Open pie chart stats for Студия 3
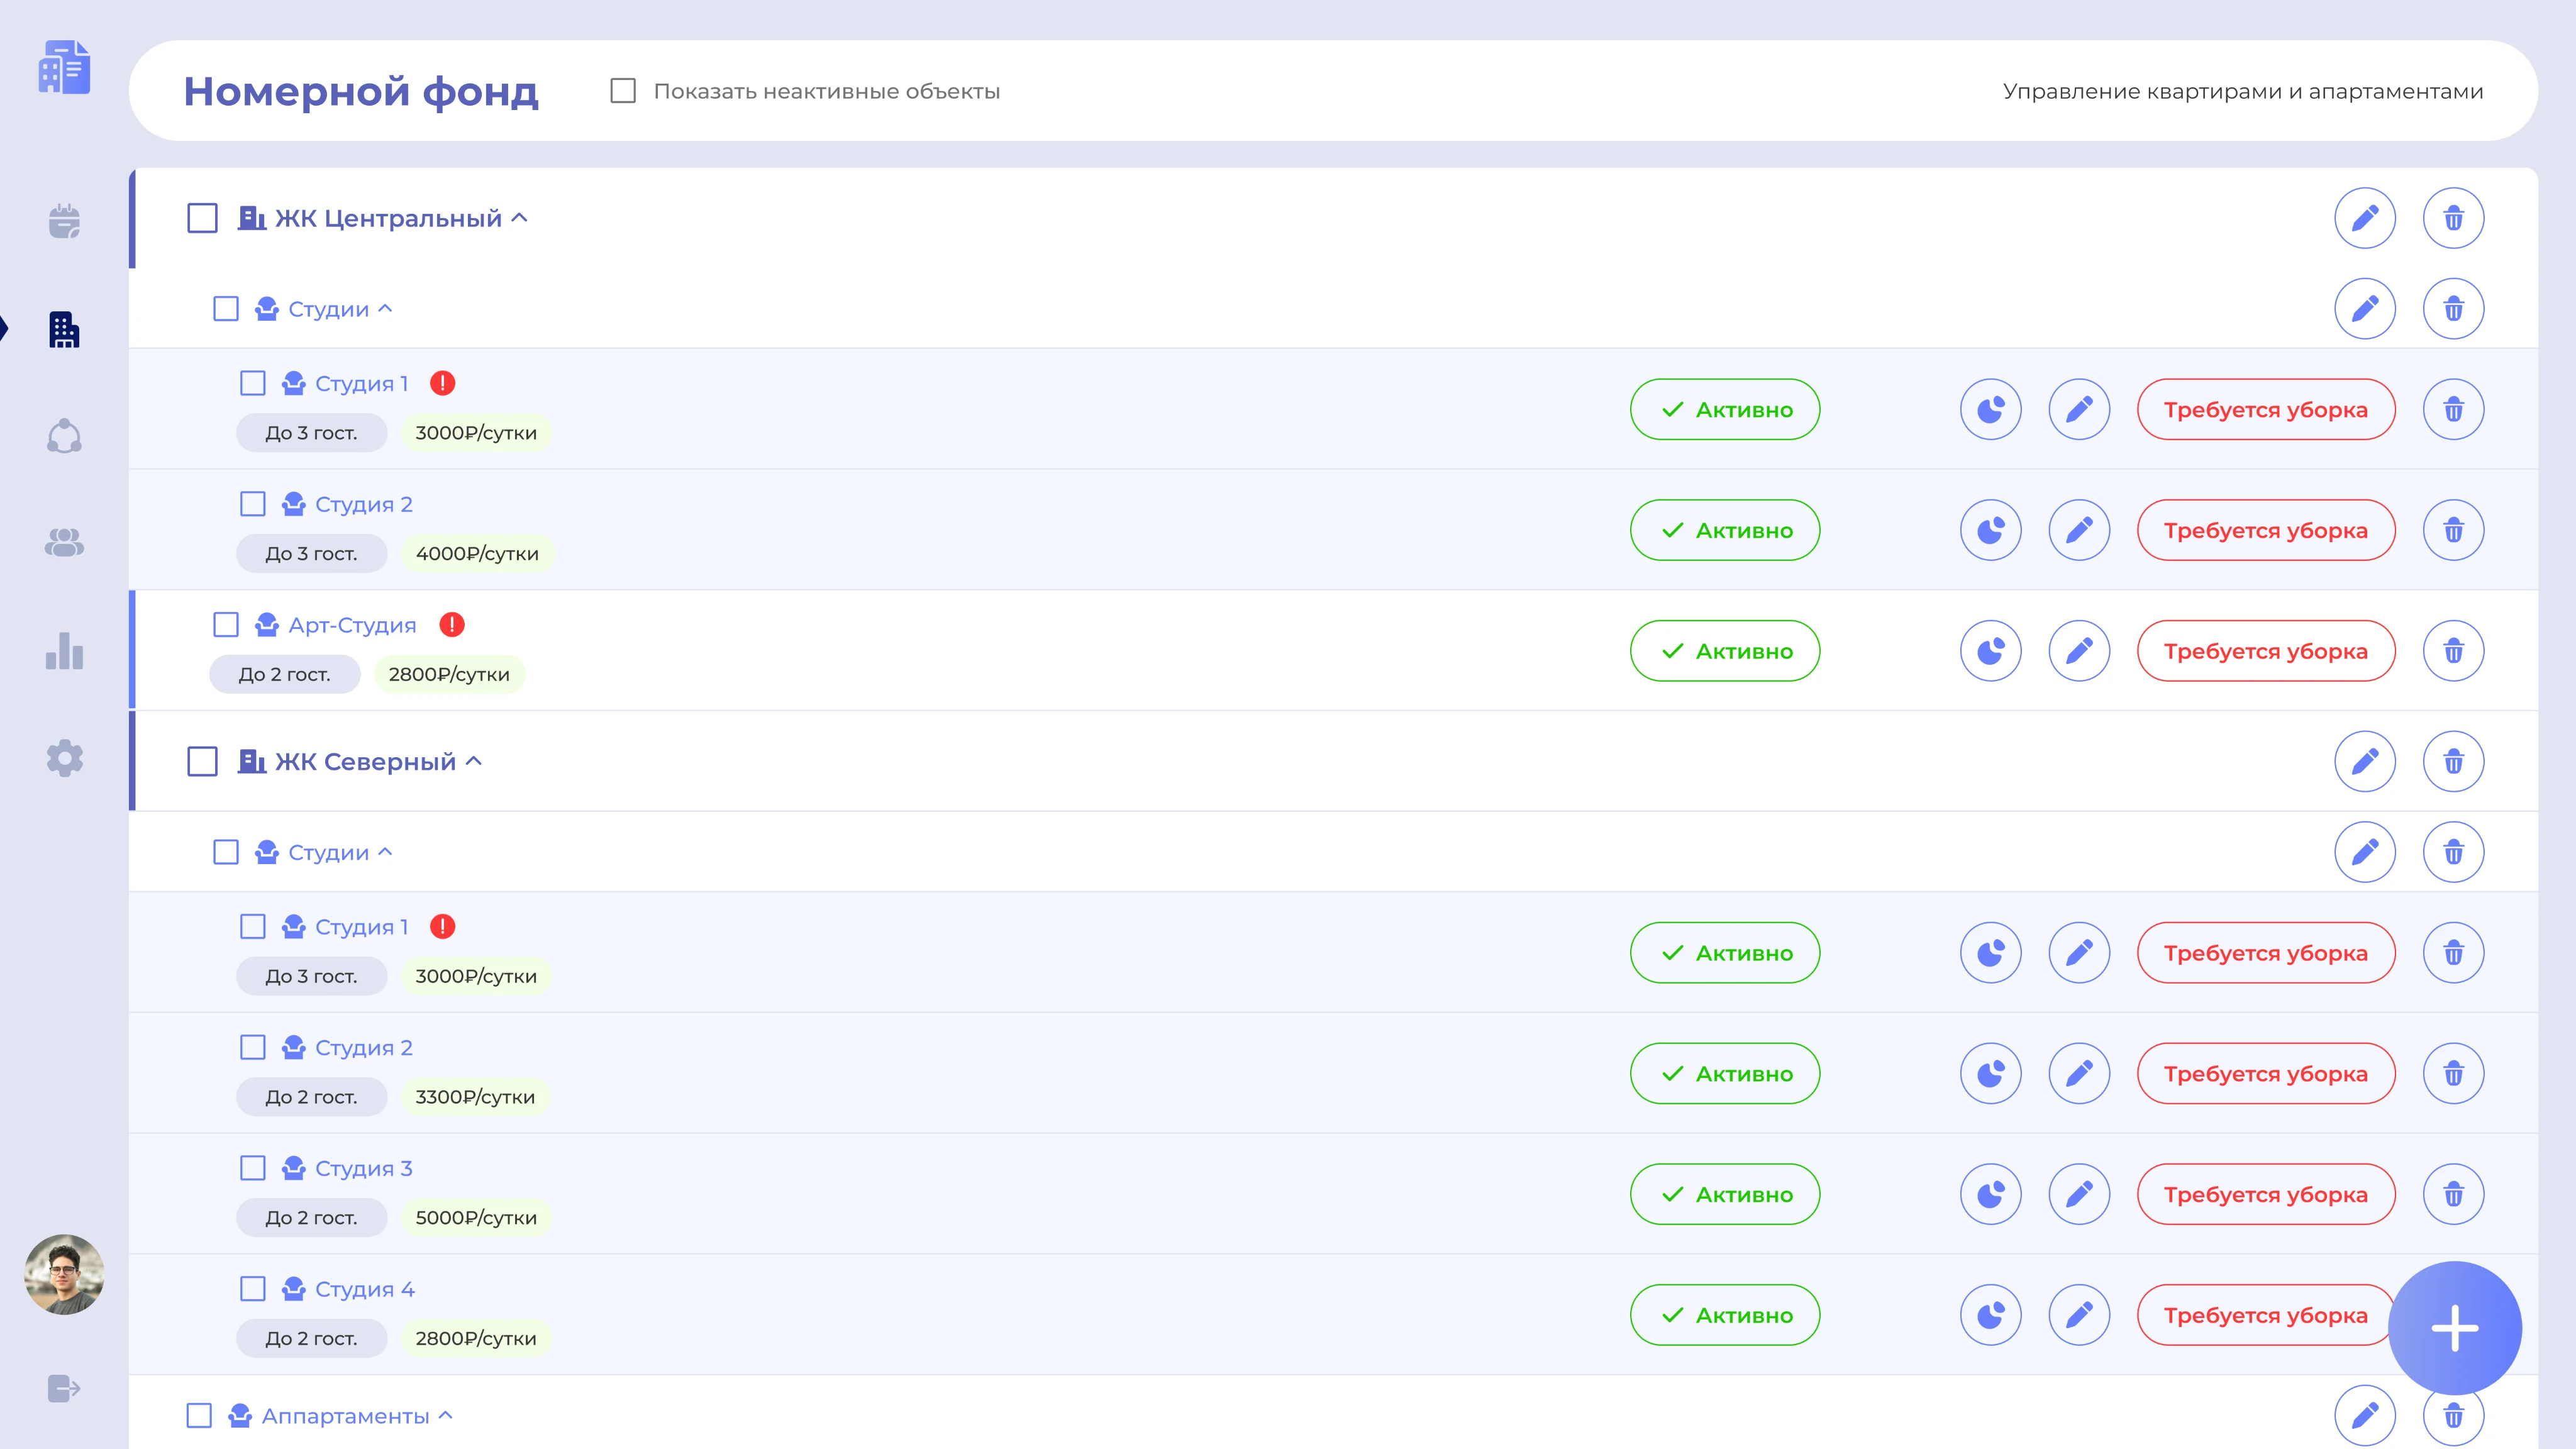Image resolution: width=2576 pixels, height=1449 pixels. tap(1990, 1194)
